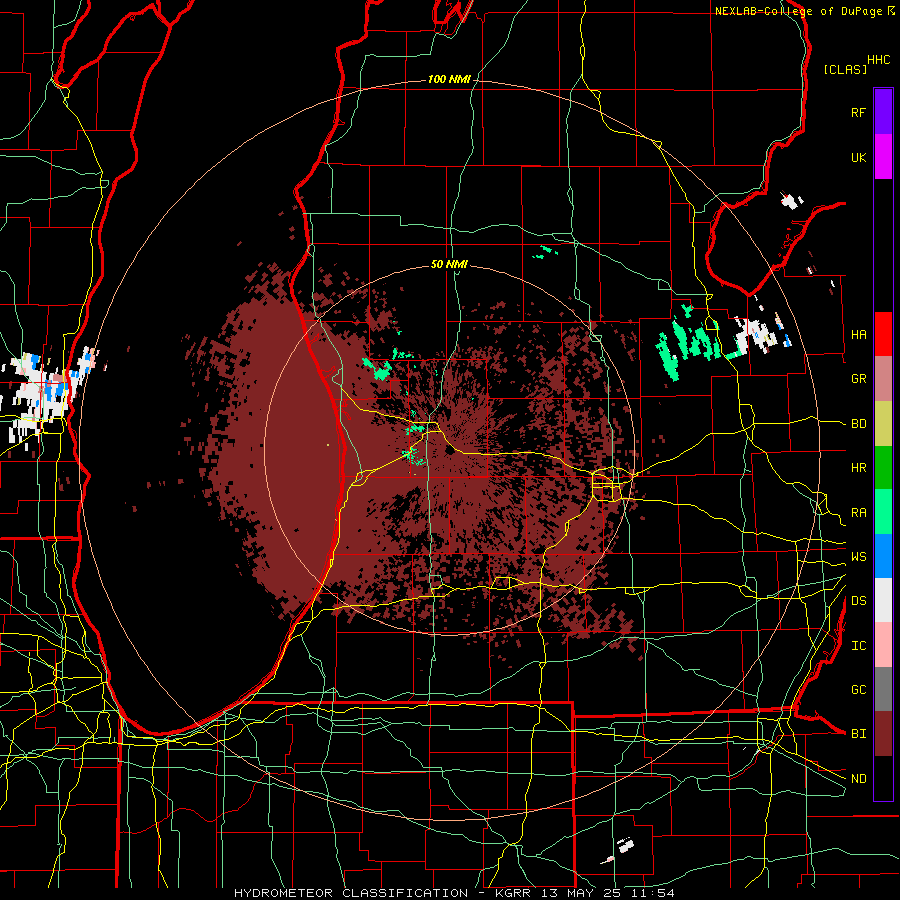
Task: Click the BD yellow legend color swatch
Action: tap(883, 424)
